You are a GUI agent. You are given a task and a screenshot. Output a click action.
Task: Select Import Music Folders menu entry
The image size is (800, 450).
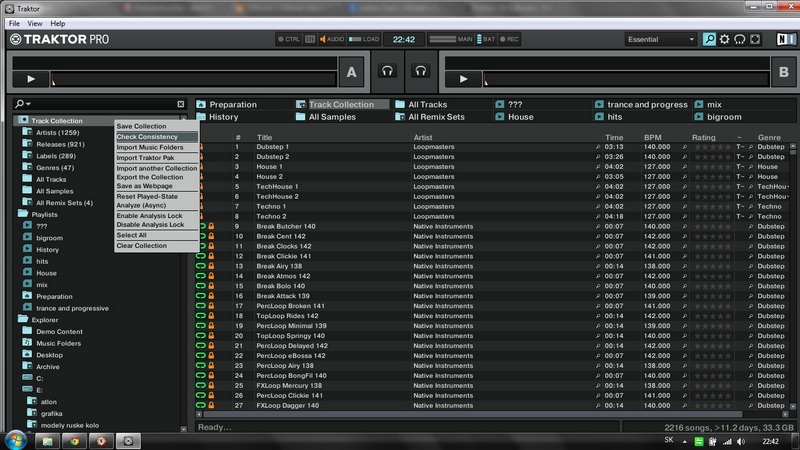point(150,148)
